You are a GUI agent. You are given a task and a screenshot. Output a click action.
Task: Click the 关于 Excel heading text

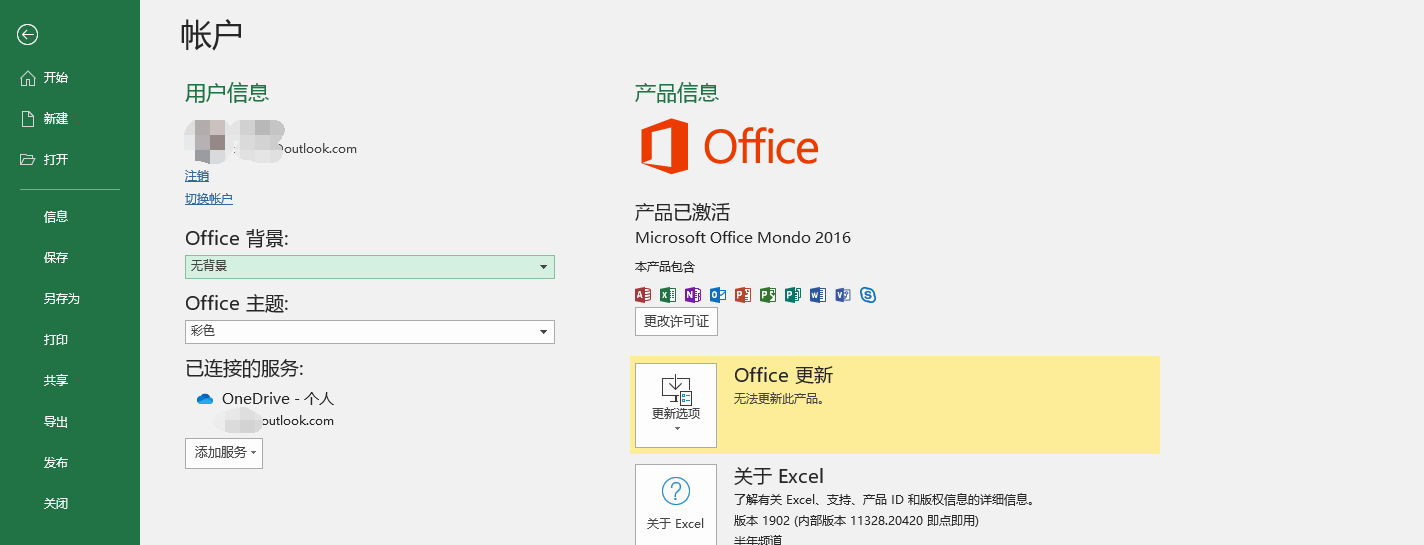(x=779, y=477)
